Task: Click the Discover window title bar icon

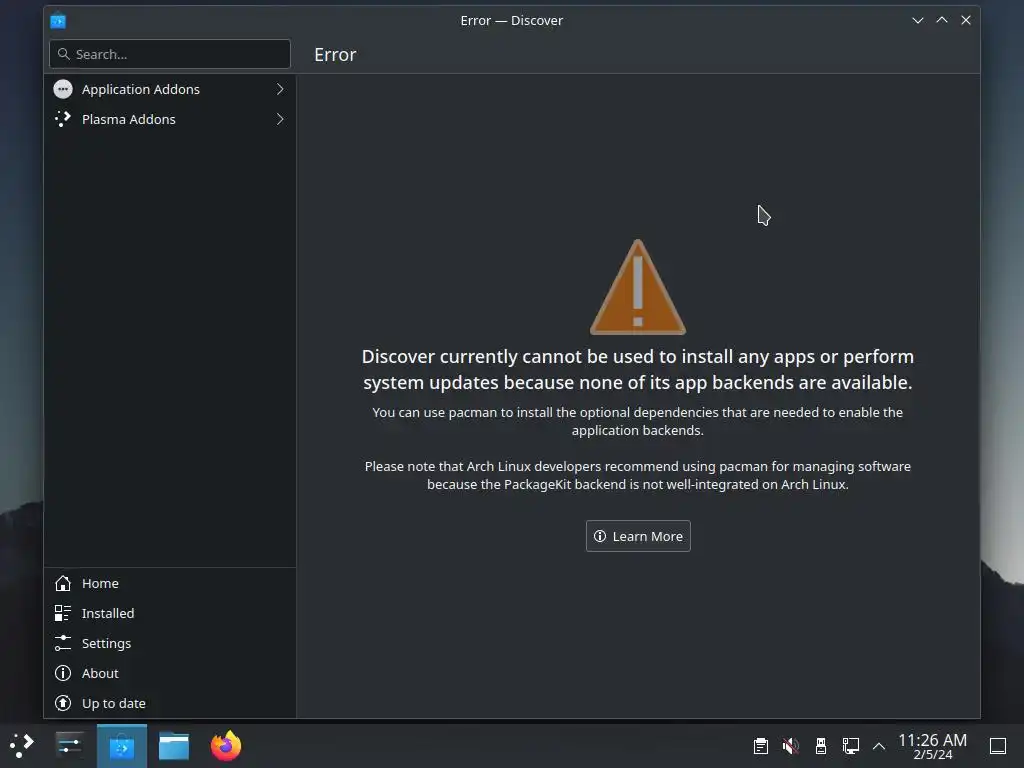Action: click(x=58, y=20)
